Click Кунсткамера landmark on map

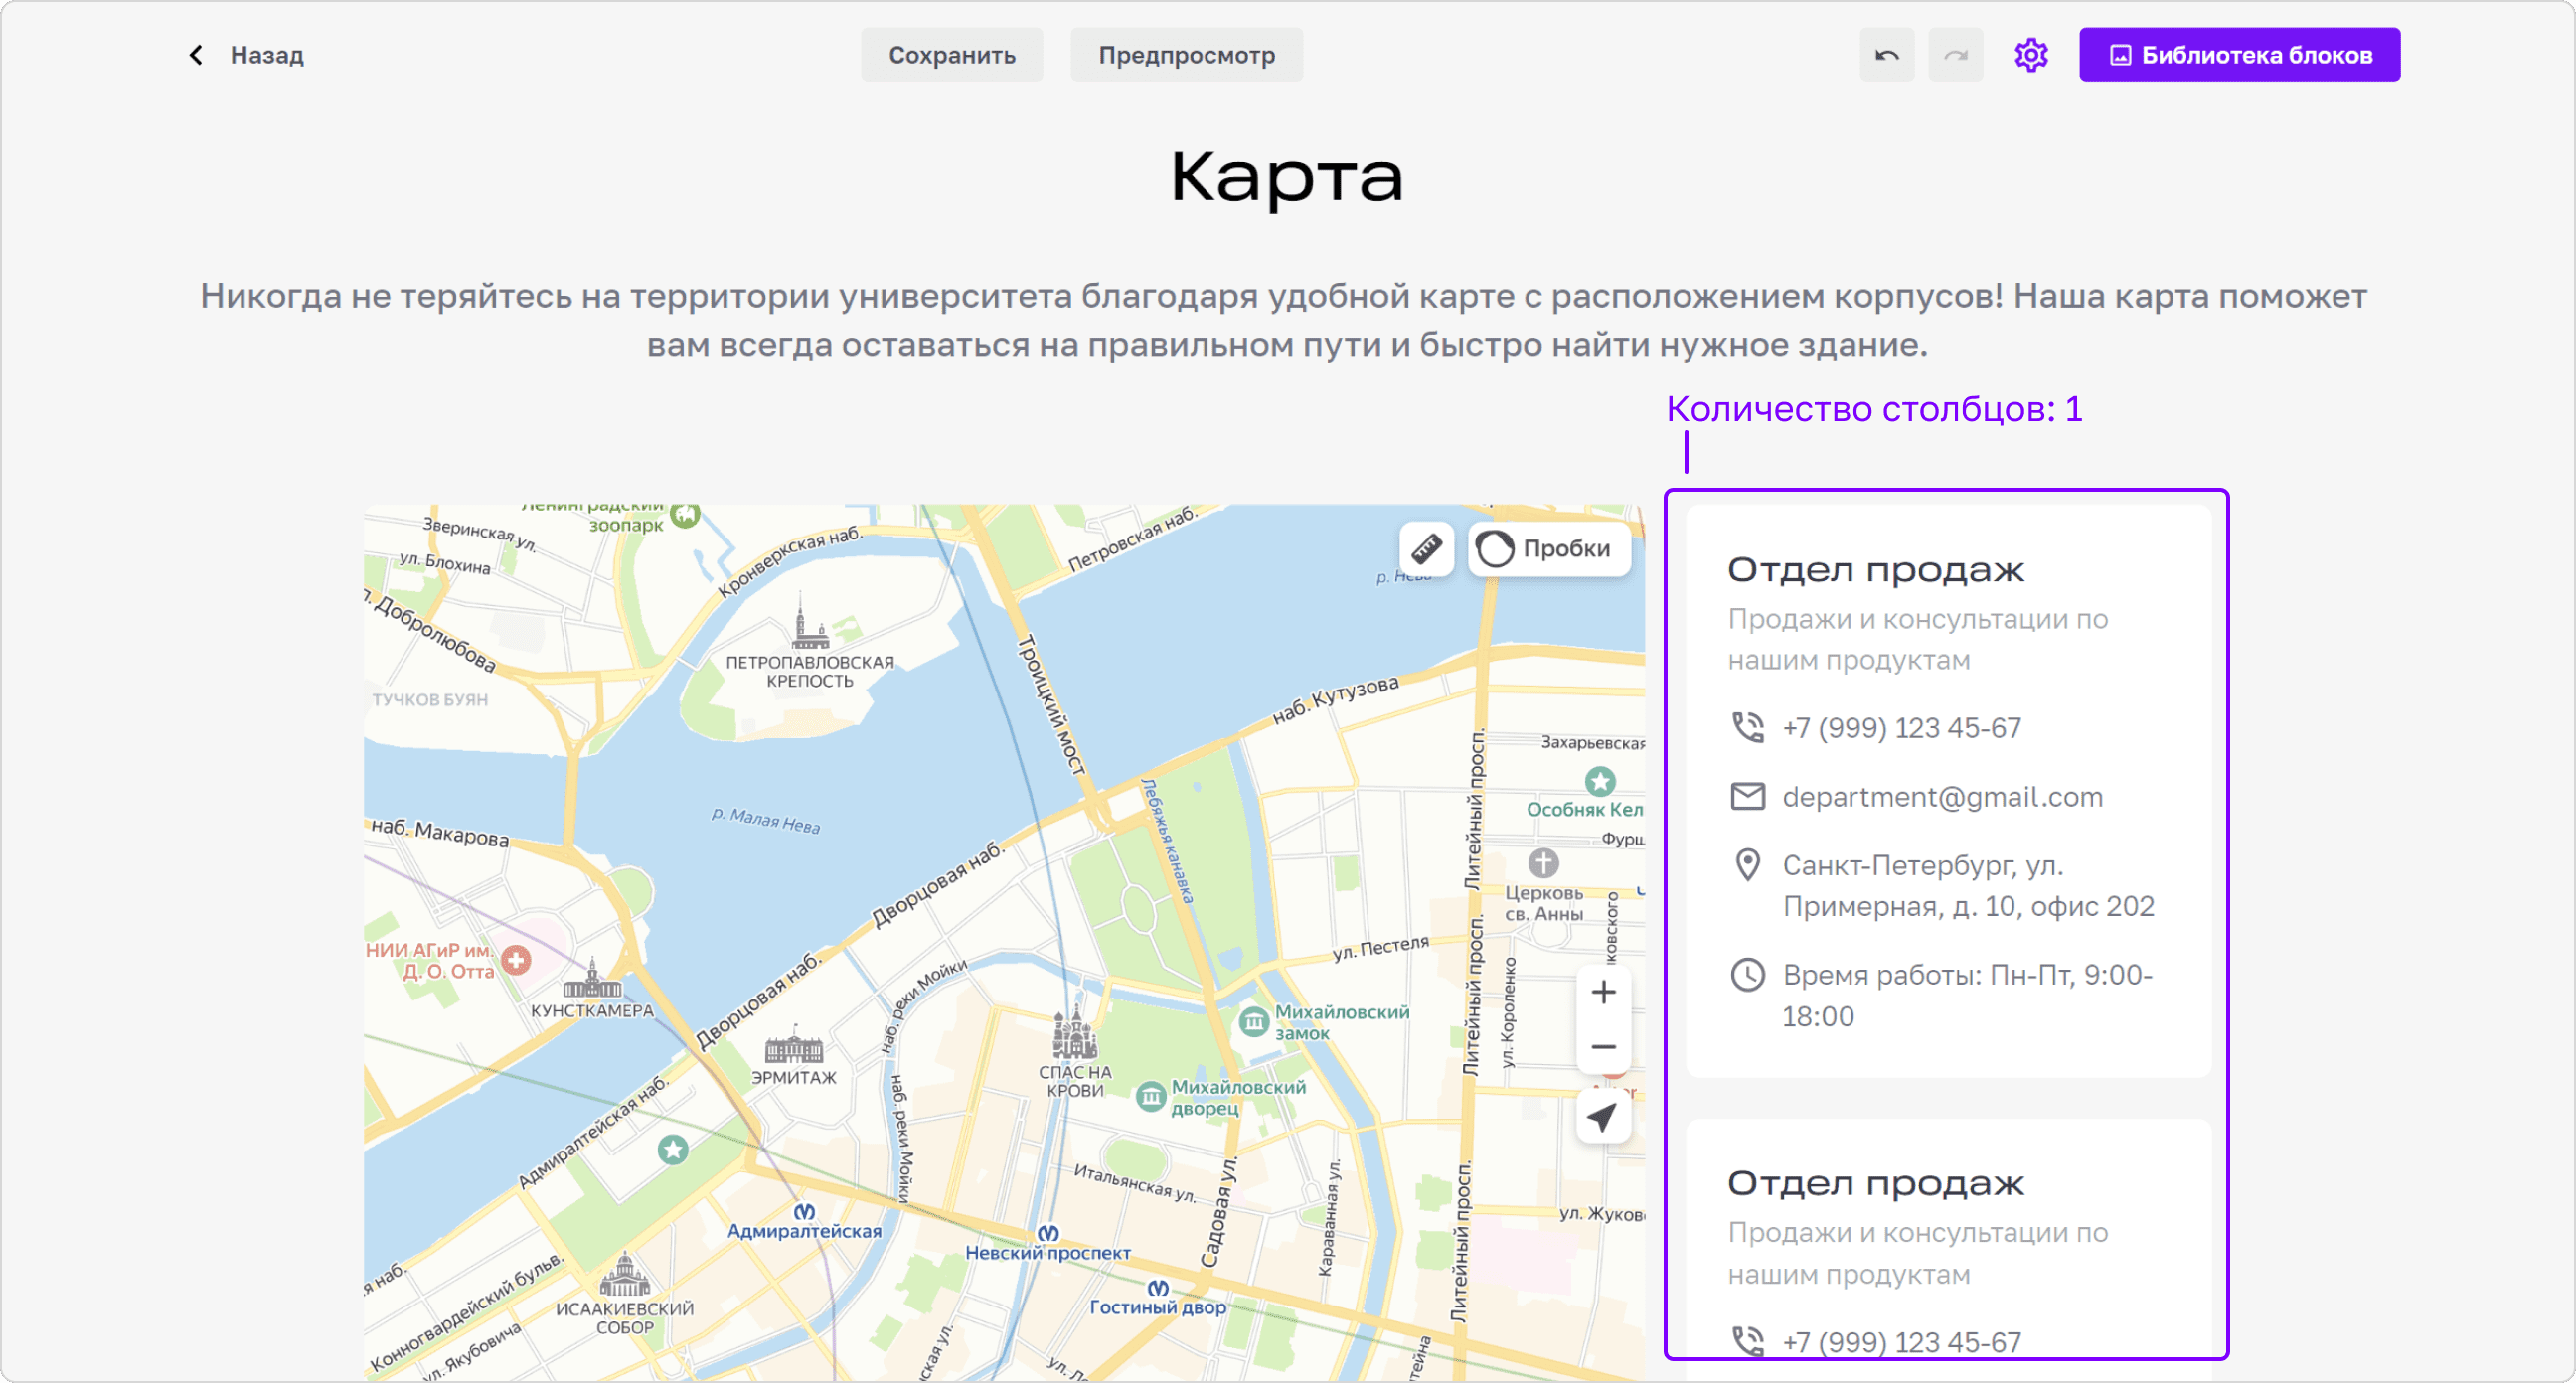pyautogui.click(x=592, y=990)
